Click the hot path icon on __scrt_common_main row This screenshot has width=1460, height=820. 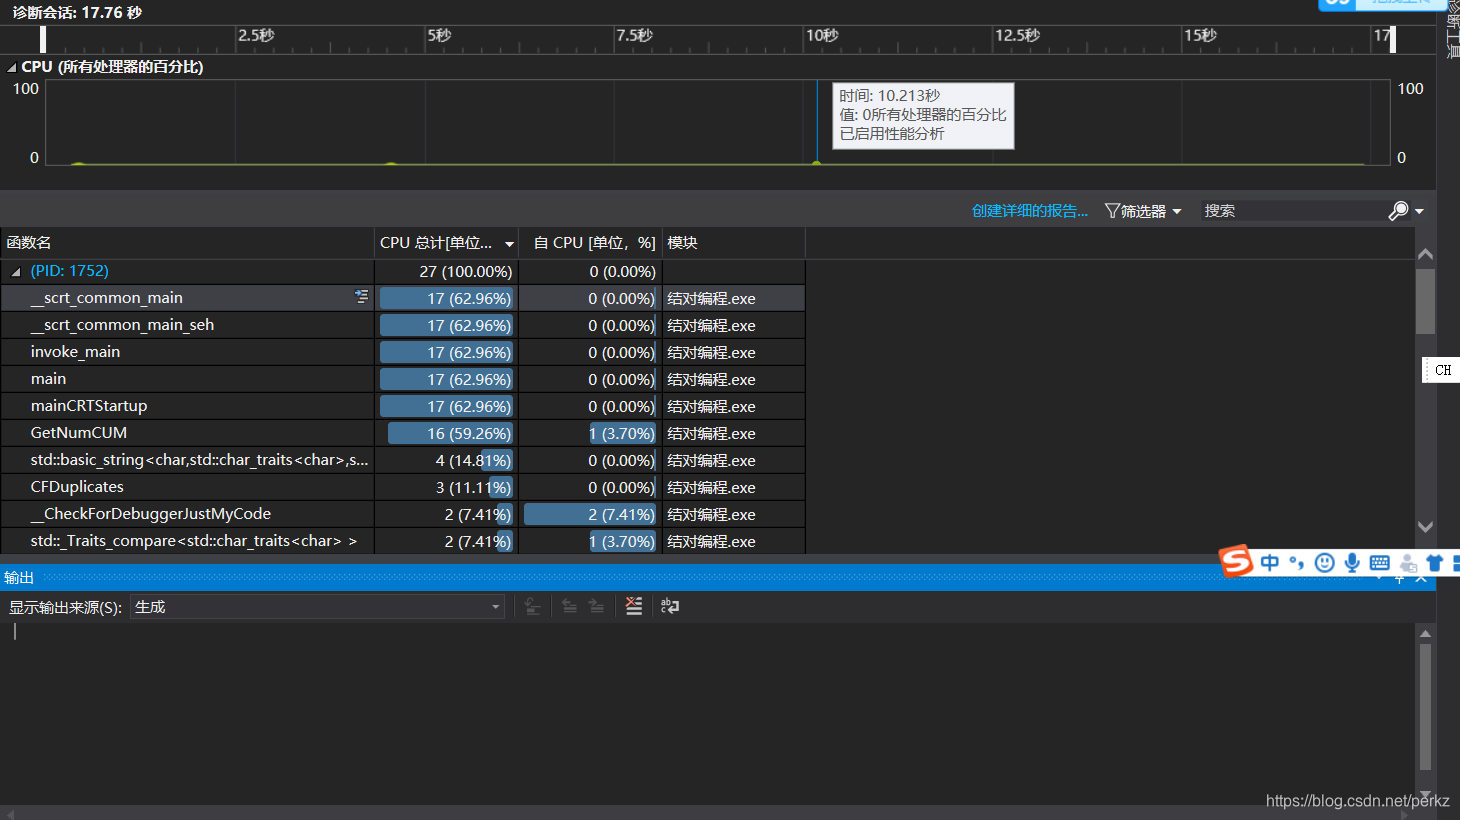pyautogui.click(x=361, y=297)
